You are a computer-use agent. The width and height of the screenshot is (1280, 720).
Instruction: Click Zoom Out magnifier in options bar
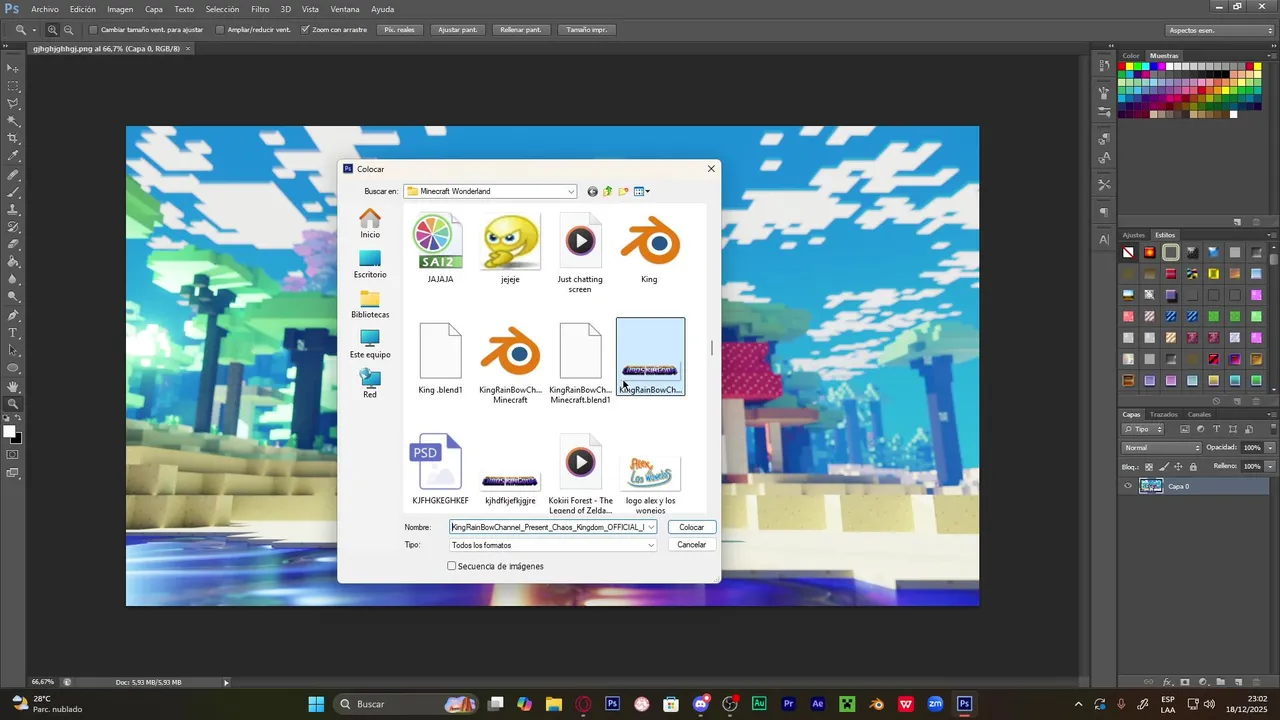click(68, 30)
